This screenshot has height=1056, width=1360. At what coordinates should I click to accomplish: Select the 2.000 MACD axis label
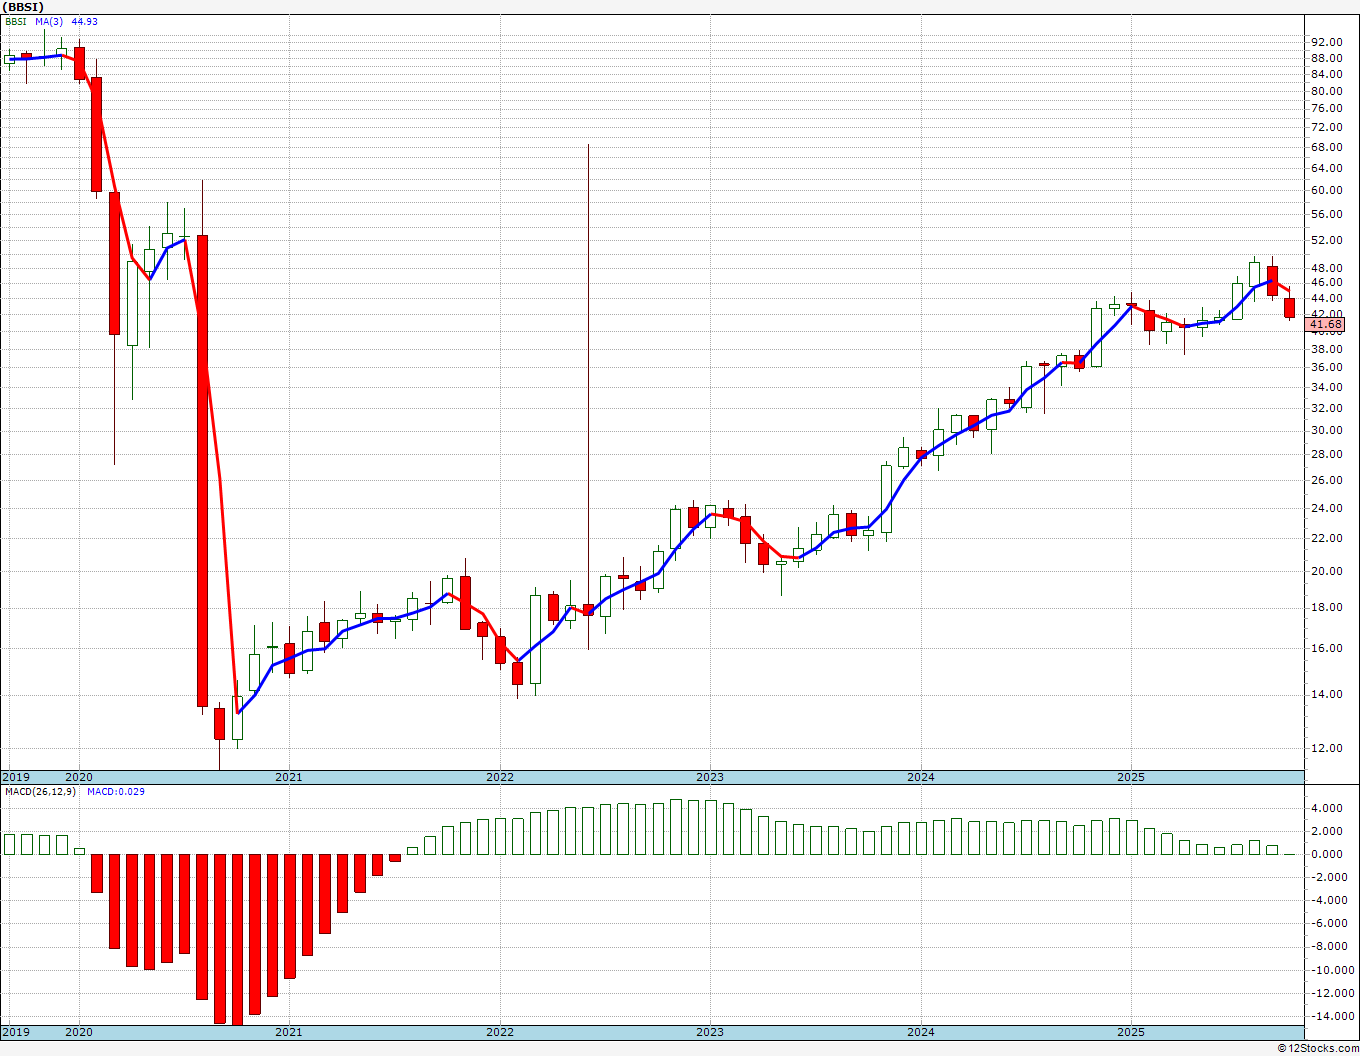pos(1326,832)
